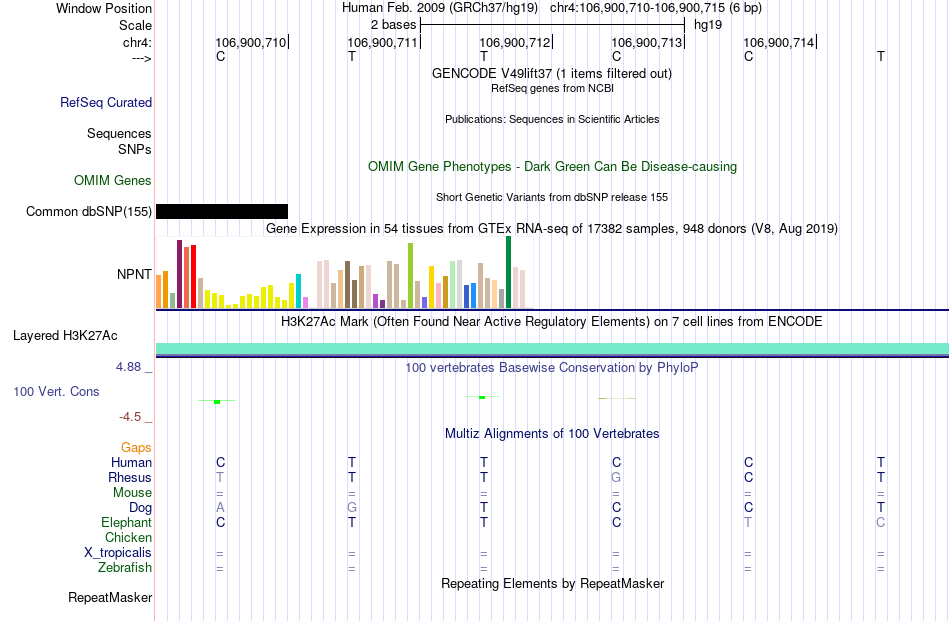
Task: Click 'Multiz Alignments of 100 Vertebrates' title
Action: pos(552,433)
